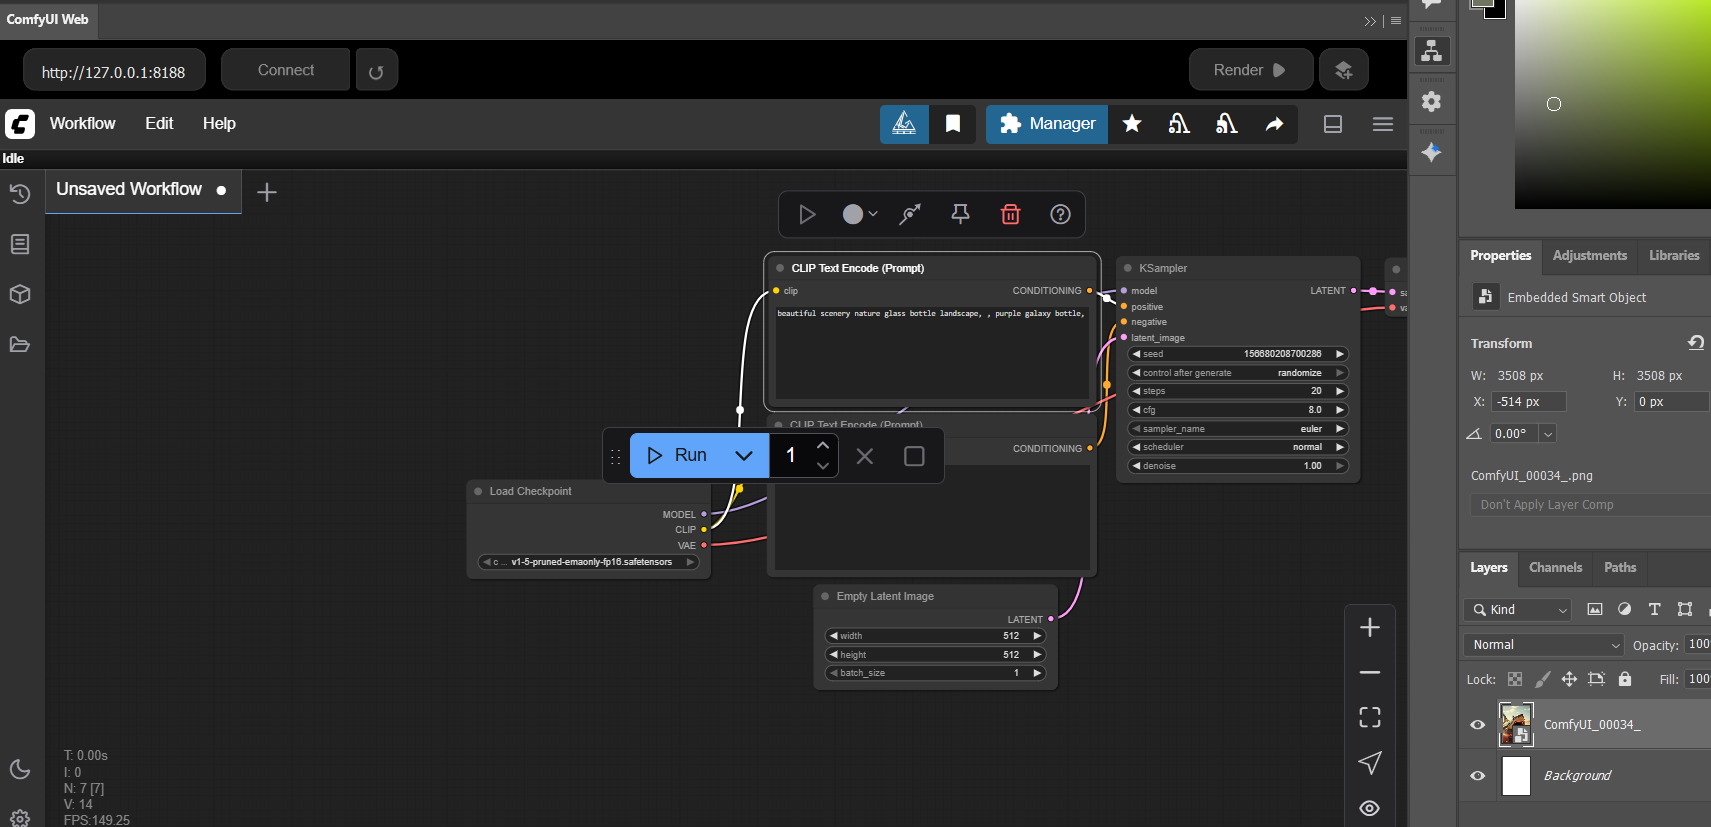The image size is (1711, 827).
Task: Pin the node with pin icon
Action: coord(960,214)
